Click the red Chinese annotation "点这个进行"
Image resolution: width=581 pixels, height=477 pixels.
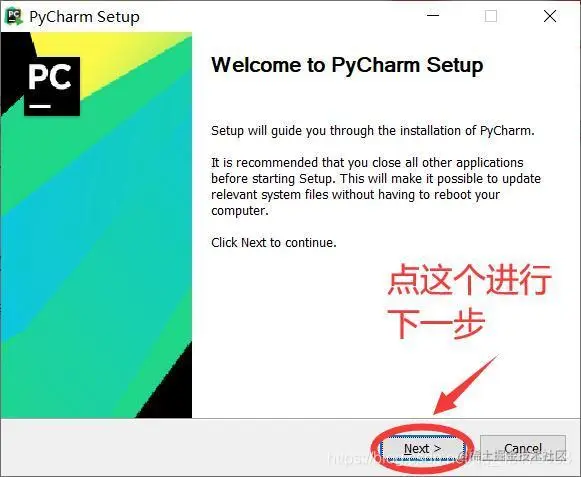click(x=469, y=280)
